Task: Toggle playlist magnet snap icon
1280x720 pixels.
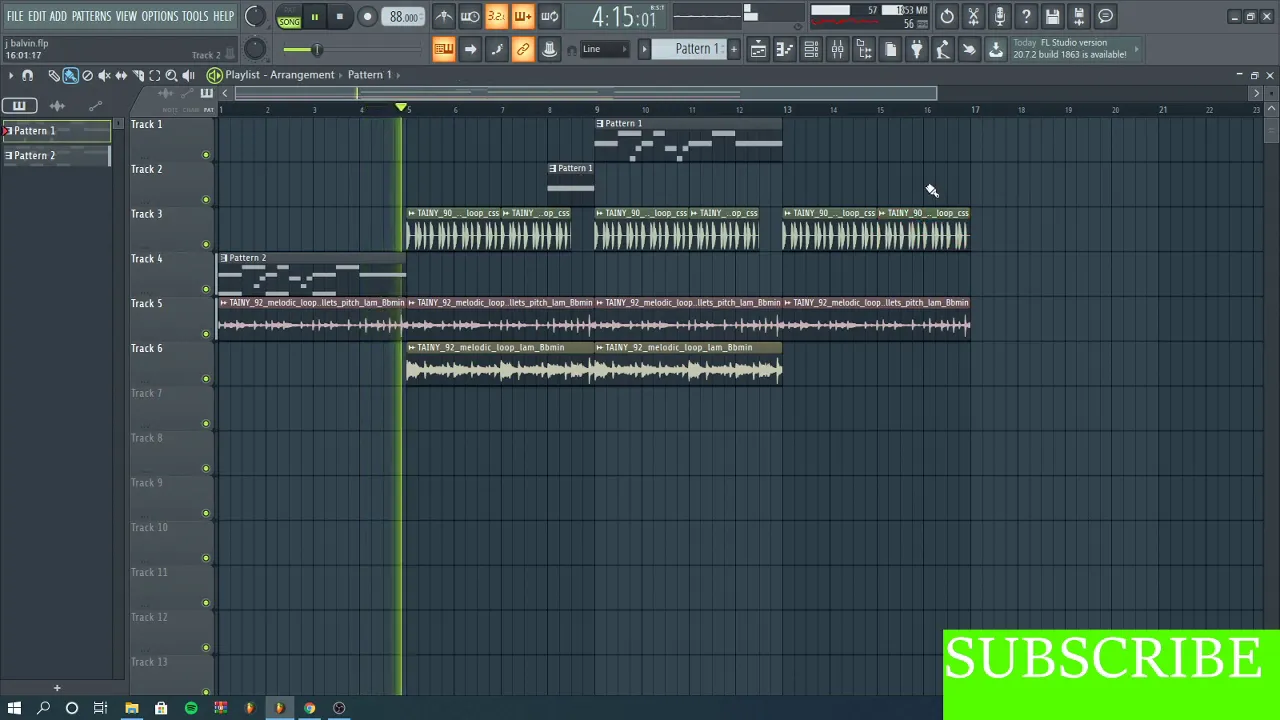Action: click(x=28, y=75)
